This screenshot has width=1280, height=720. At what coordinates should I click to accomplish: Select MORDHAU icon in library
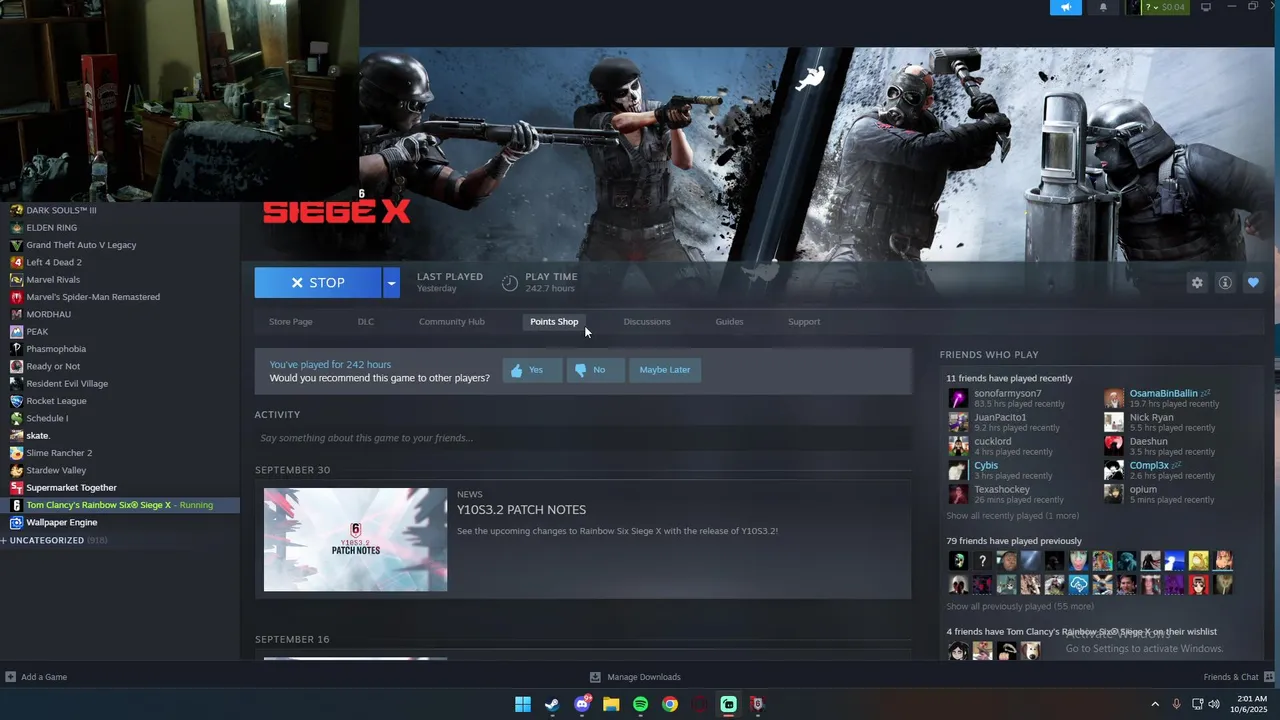pyautogui.click(x=16, y=314)
